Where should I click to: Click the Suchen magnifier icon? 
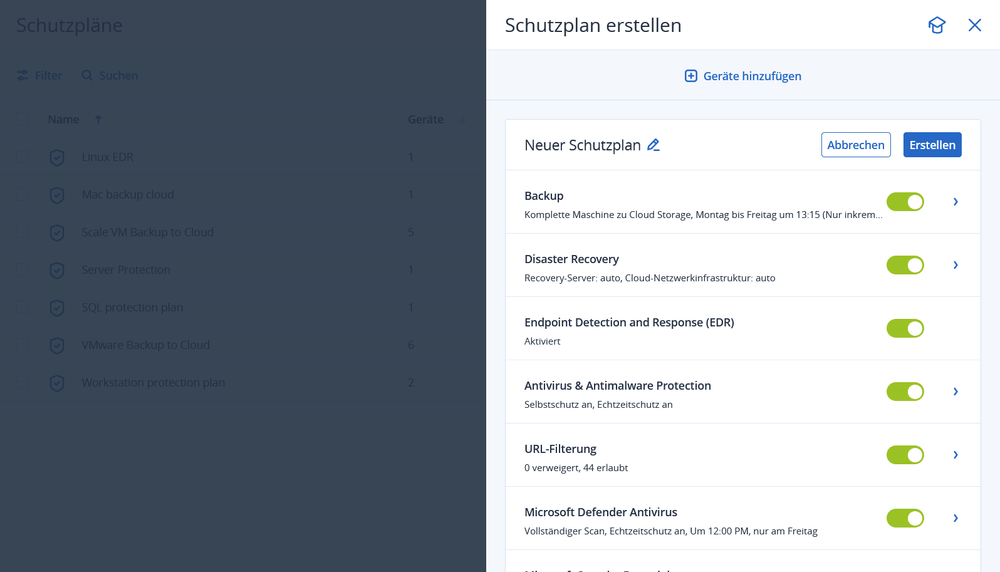click(87, 76)
